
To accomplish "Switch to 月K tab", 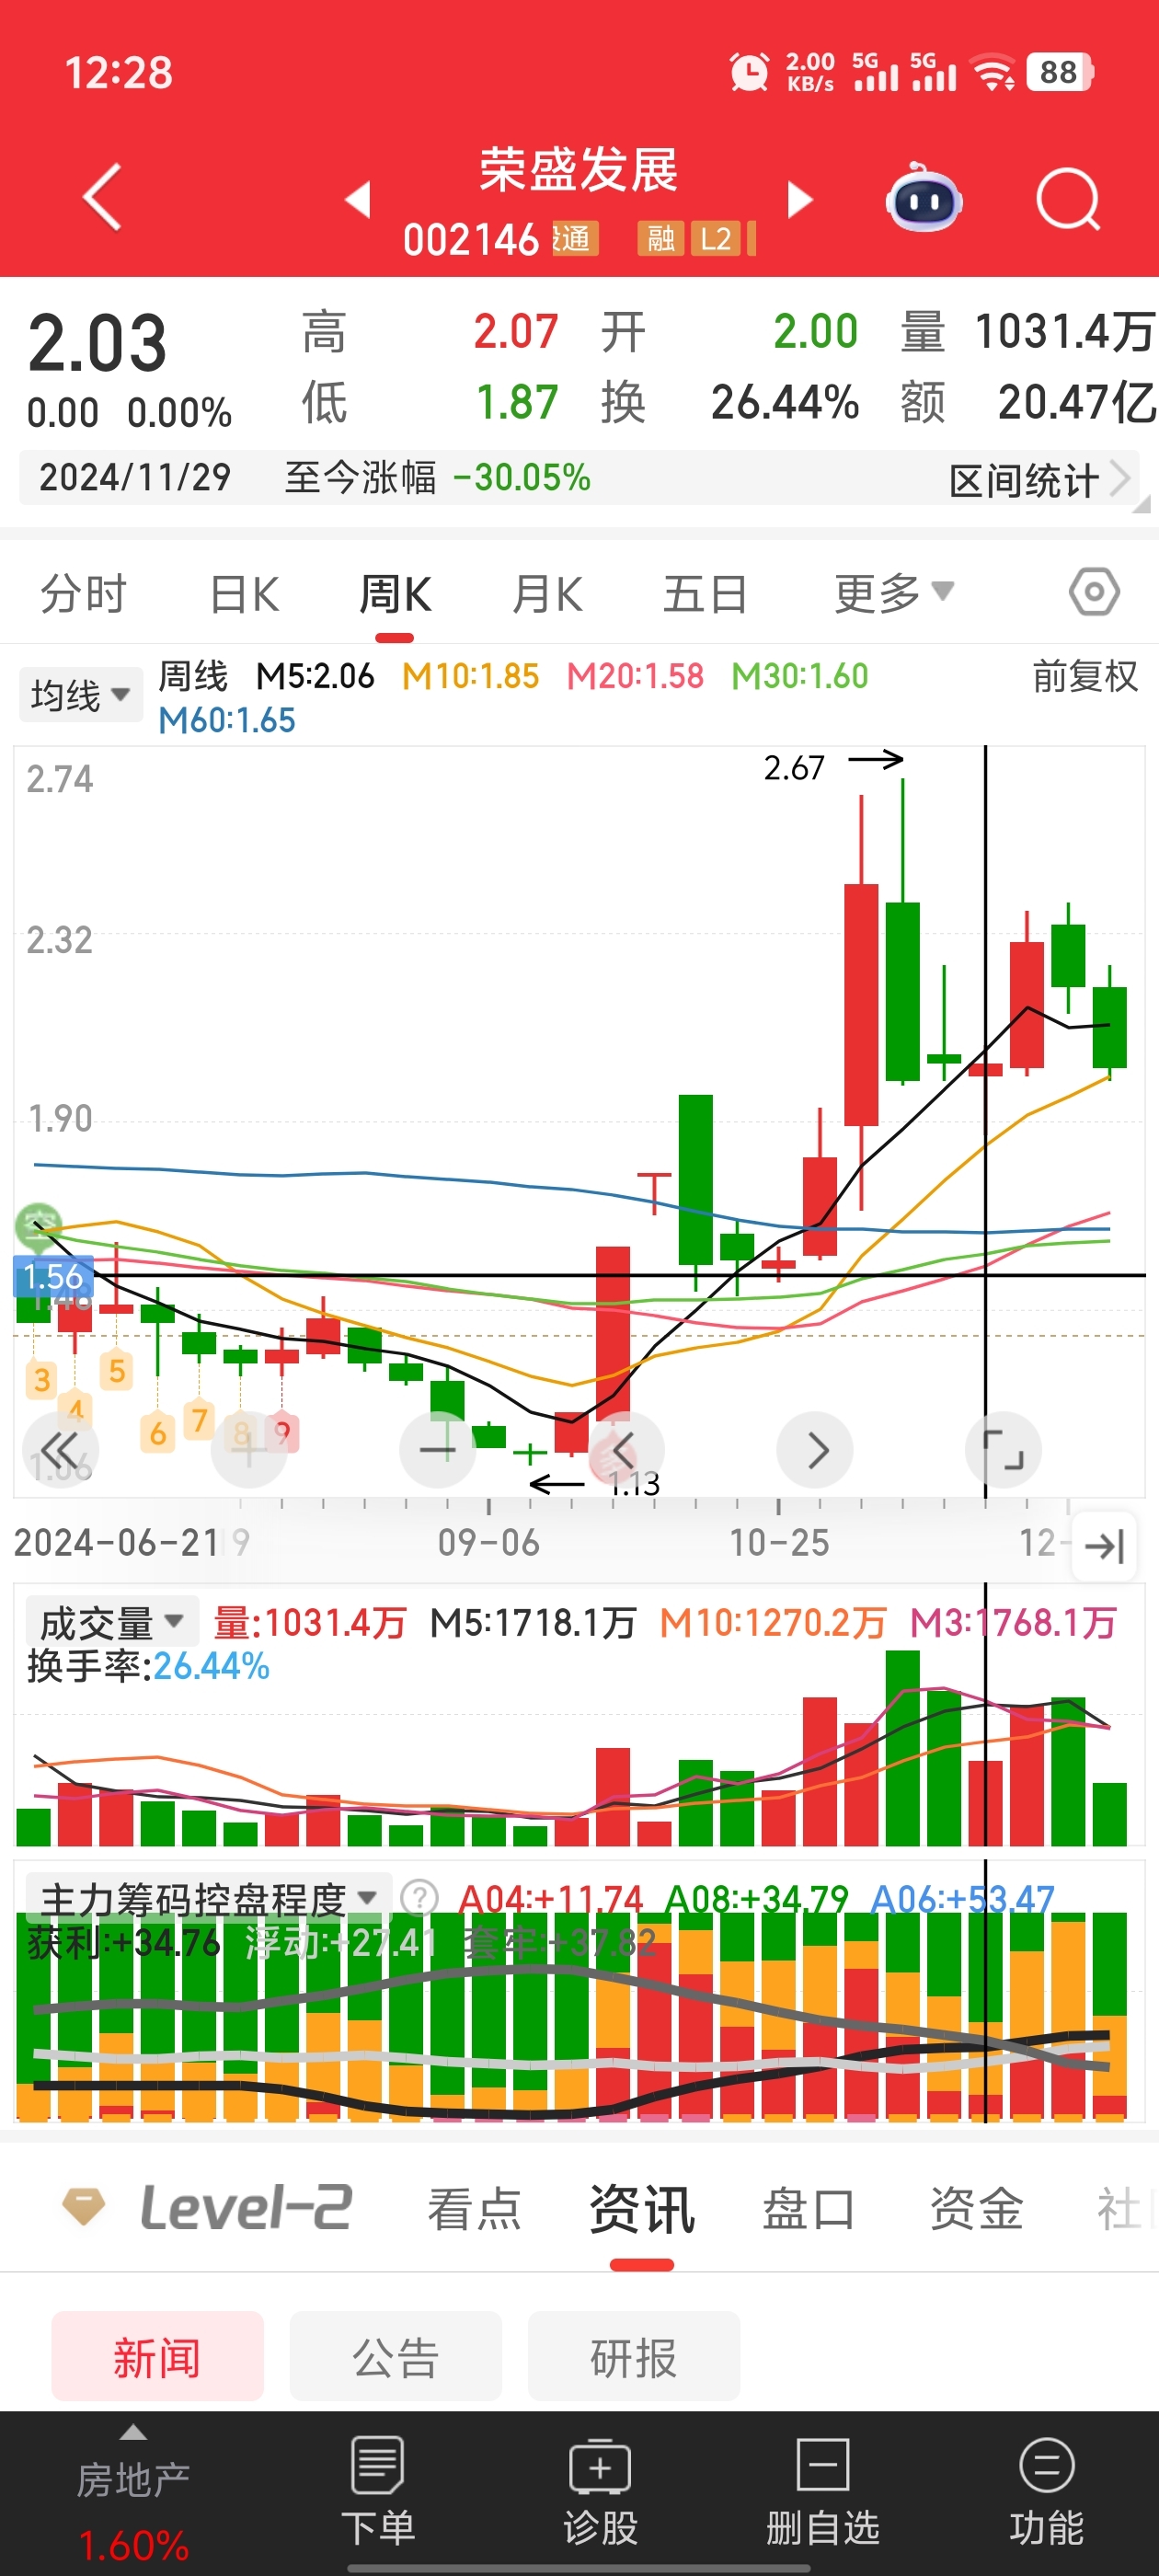I will click(x=547, y=594).
